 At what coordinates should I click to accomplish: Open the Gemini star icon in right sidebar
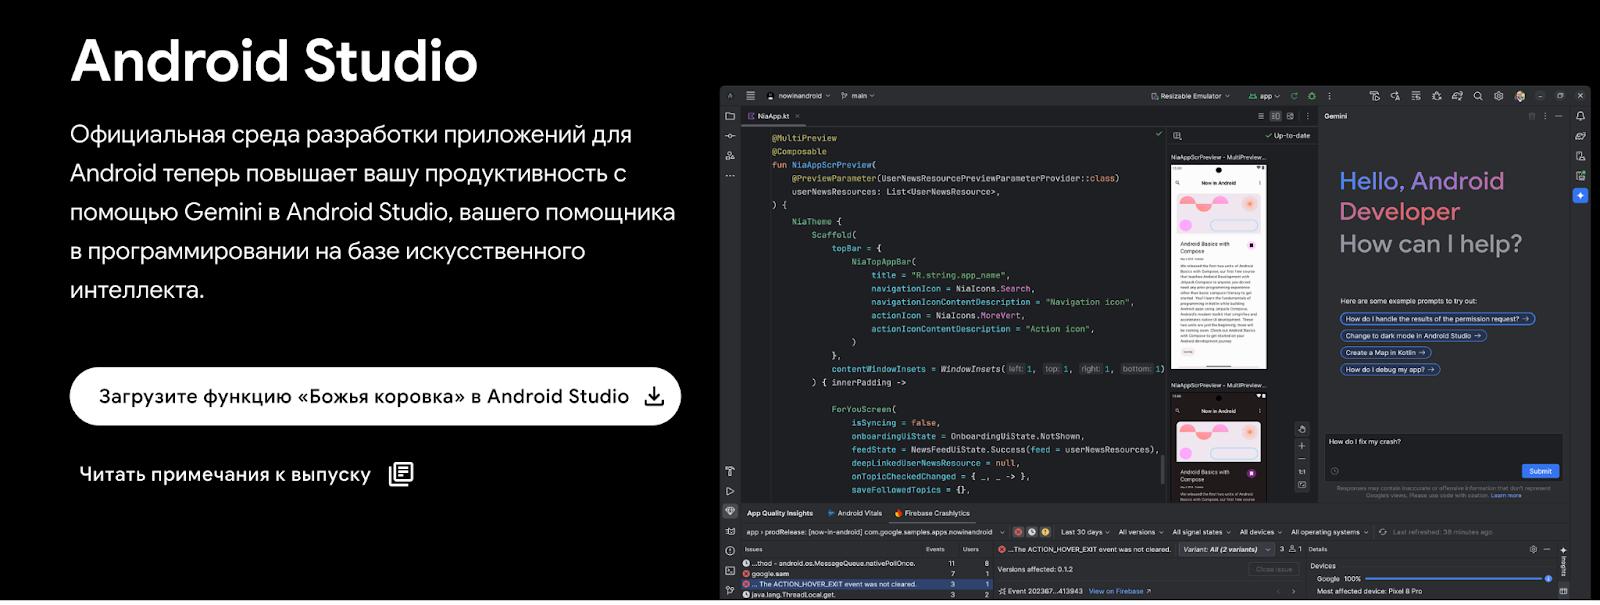point(1580,196)
